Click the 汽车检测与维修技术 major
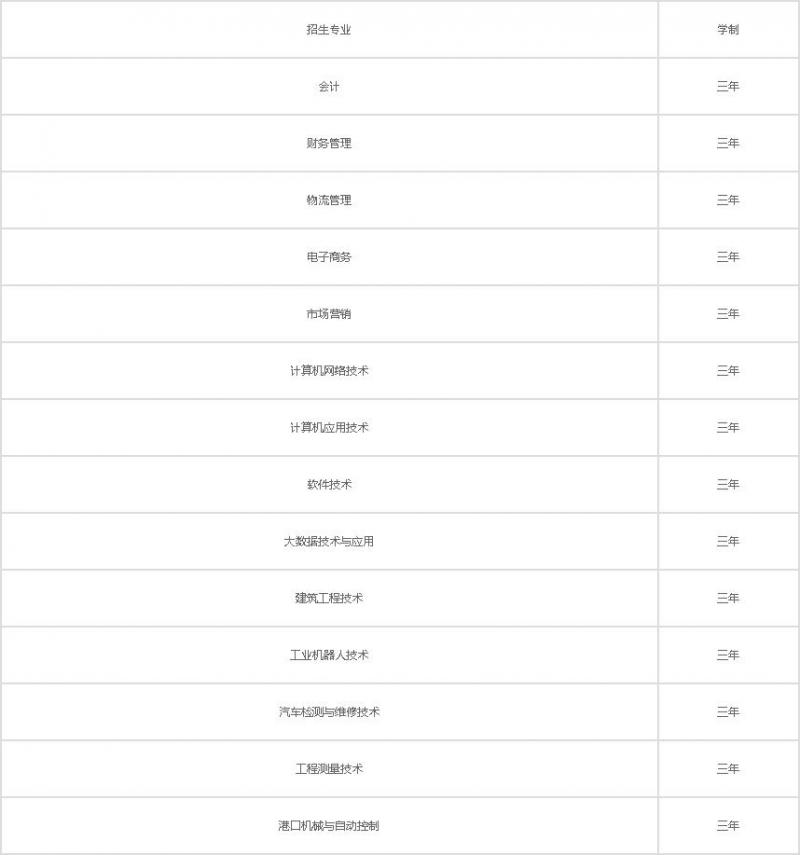800x855 pixels. [329, 713]
